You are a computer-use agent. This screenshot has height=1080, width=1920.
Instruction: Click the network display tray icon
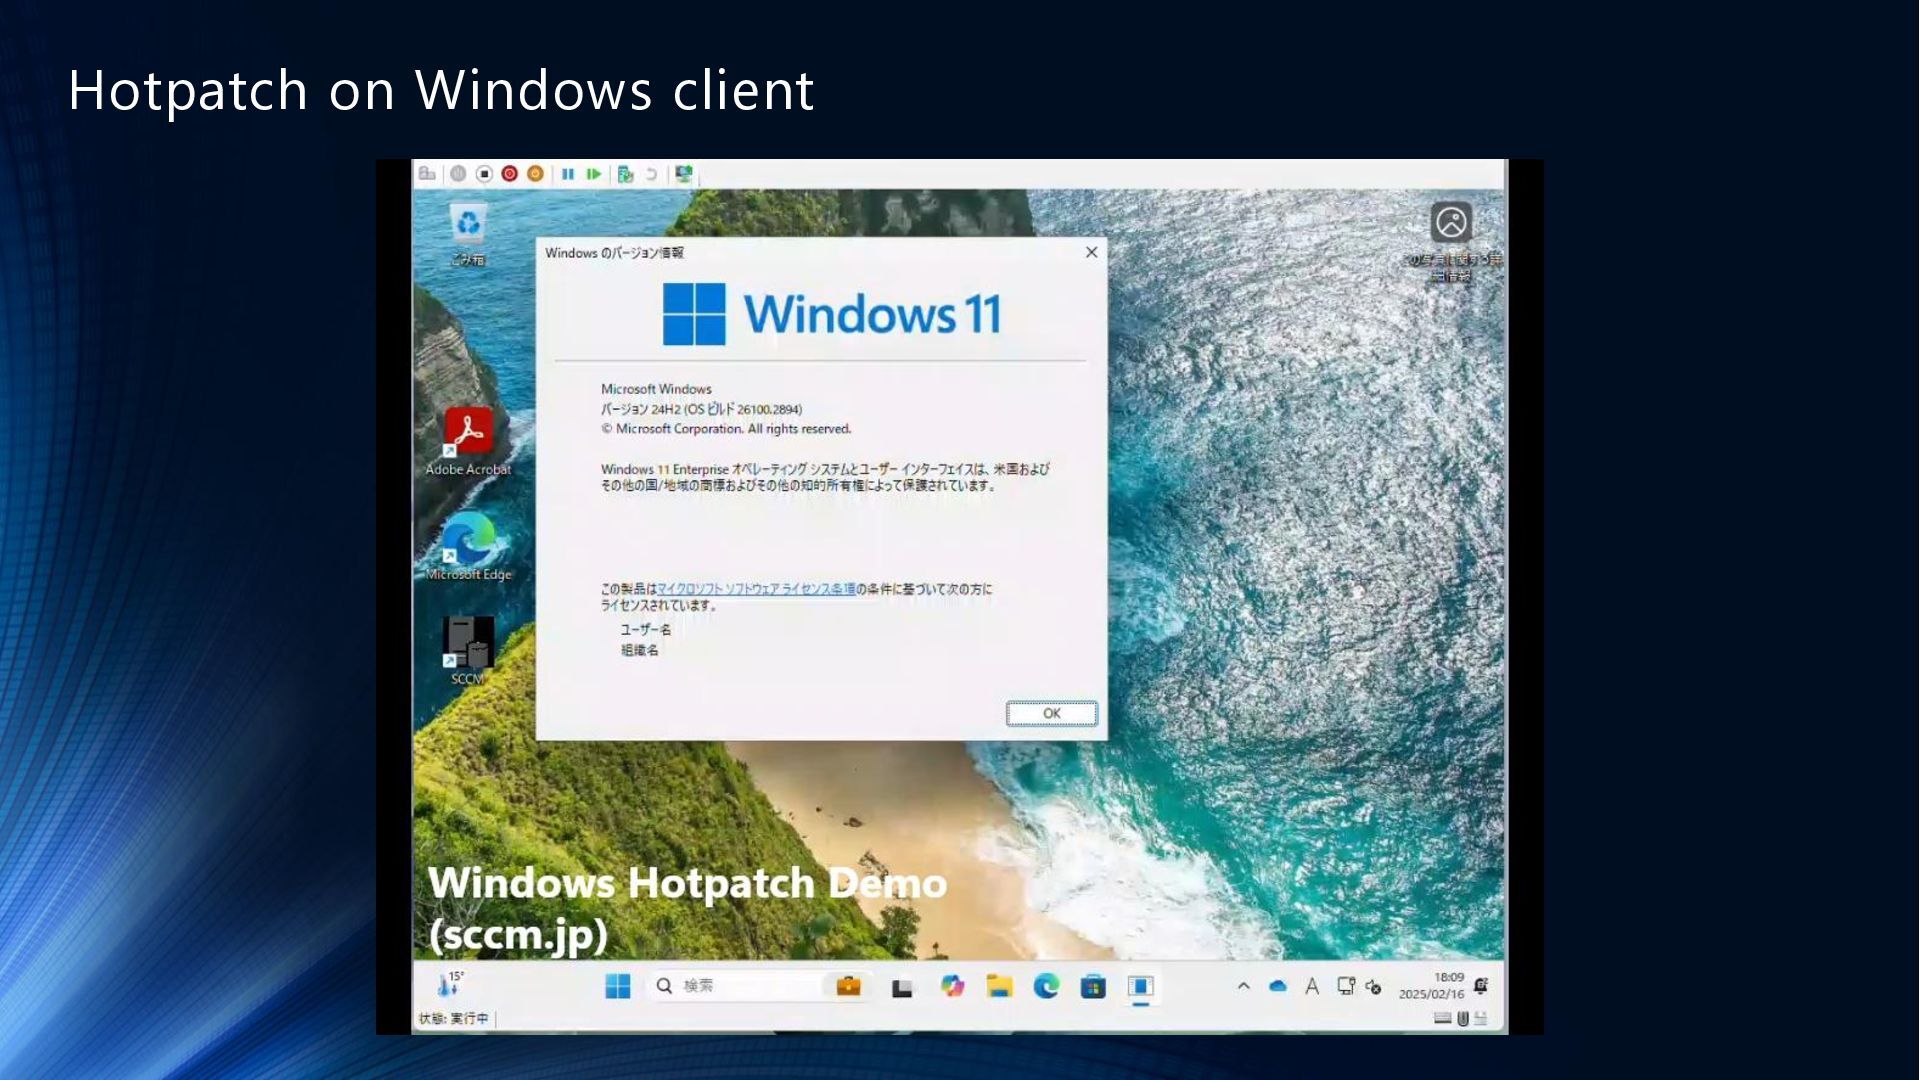pos(1346,986)
